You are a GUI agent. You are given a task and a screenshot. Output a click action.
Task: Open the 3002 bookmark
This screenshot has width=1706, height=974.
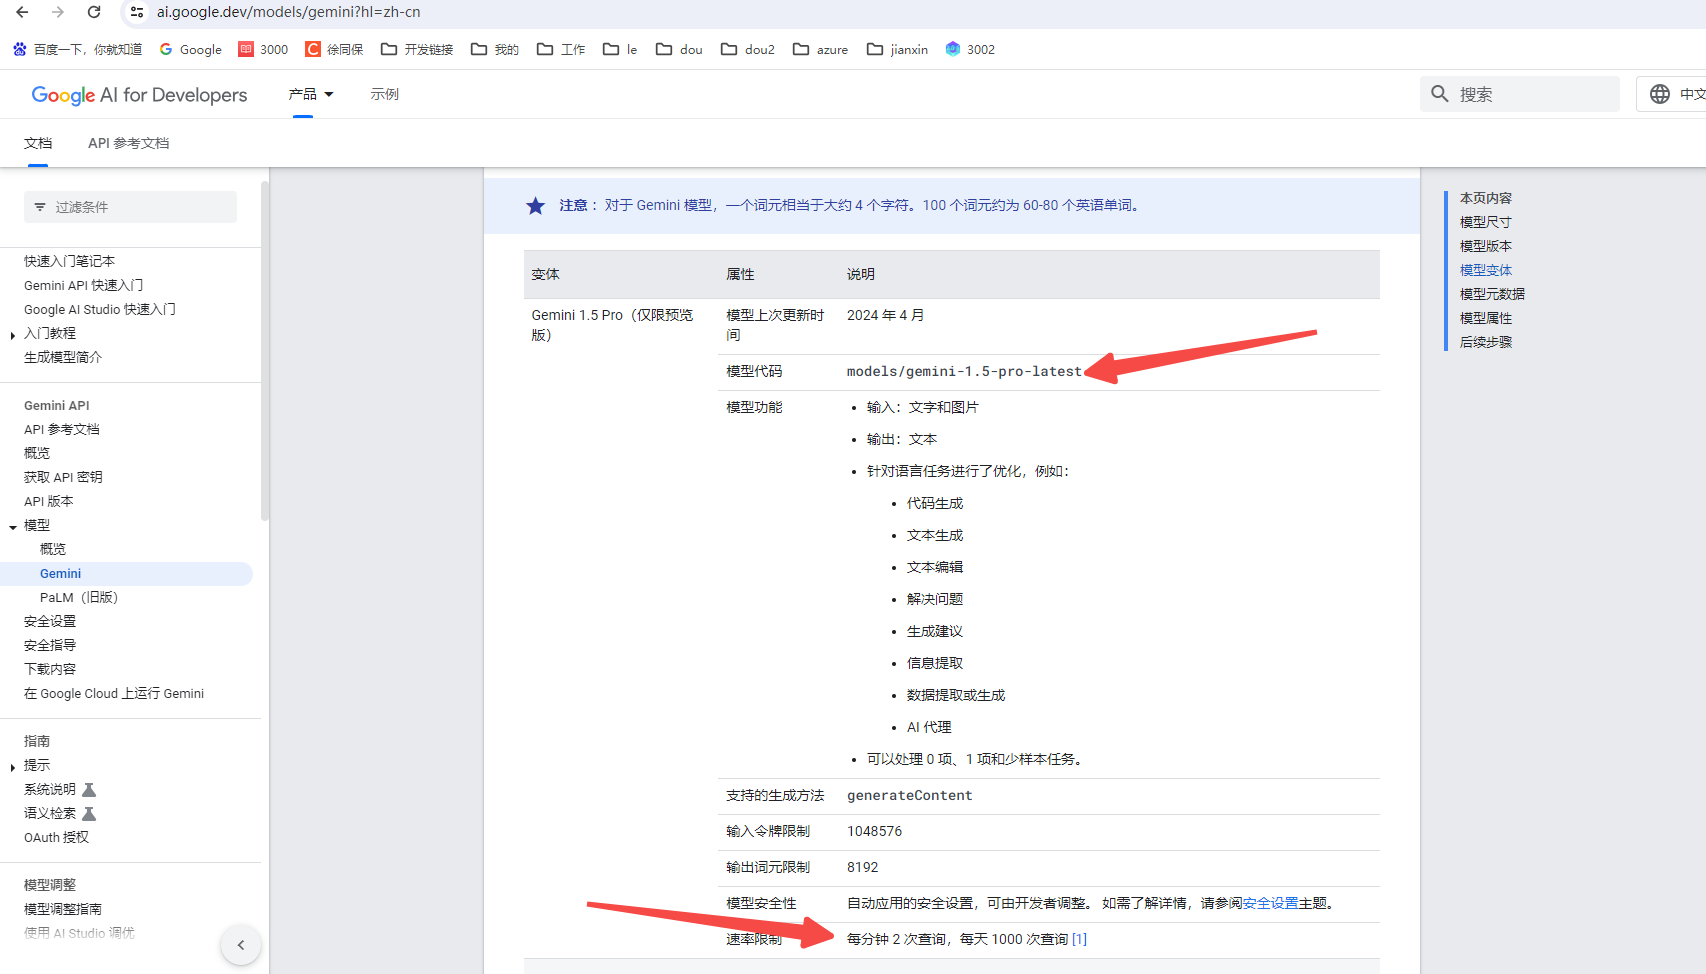coord(970,49)
